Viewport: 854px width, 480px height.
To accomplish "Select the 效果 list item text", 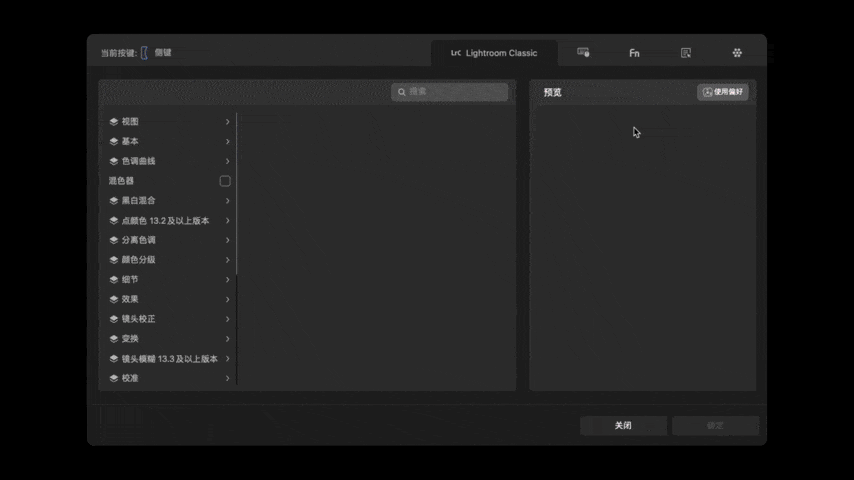I will pos(130,299).
